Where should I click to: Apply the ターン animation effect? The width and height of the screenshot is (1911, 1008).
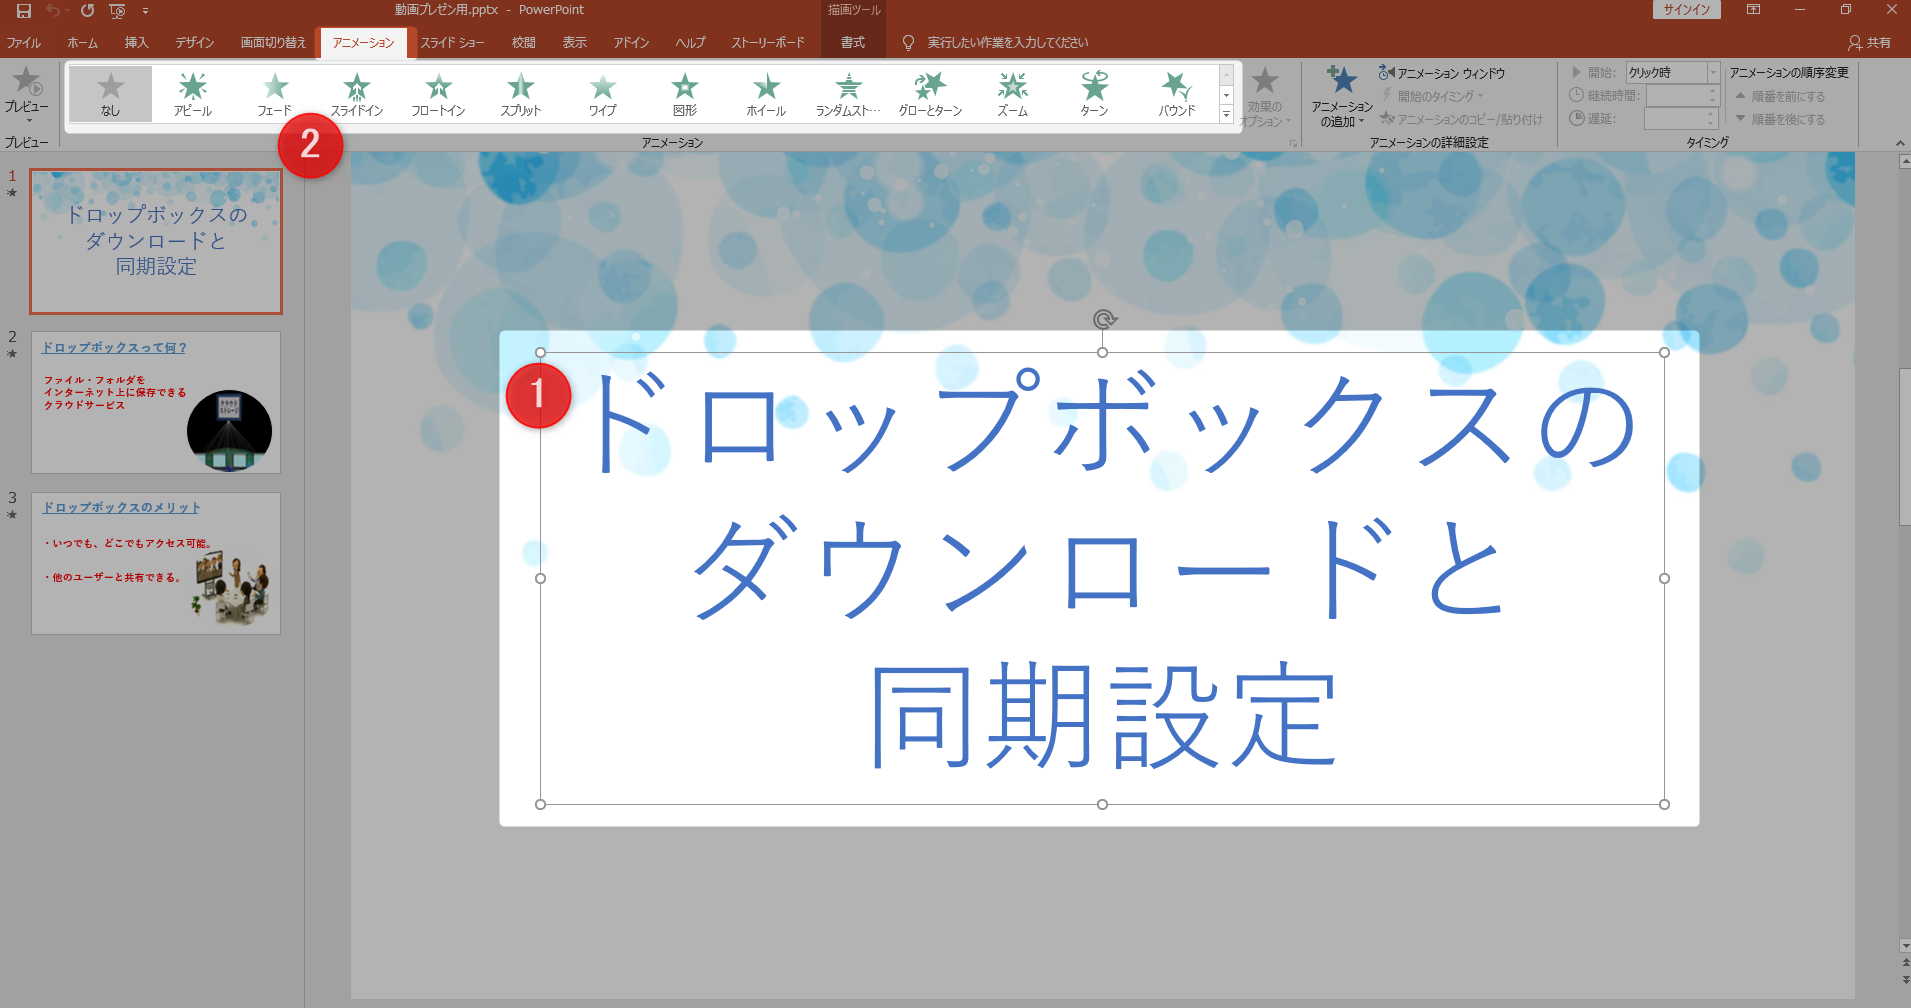click(x=1095, y=94)
